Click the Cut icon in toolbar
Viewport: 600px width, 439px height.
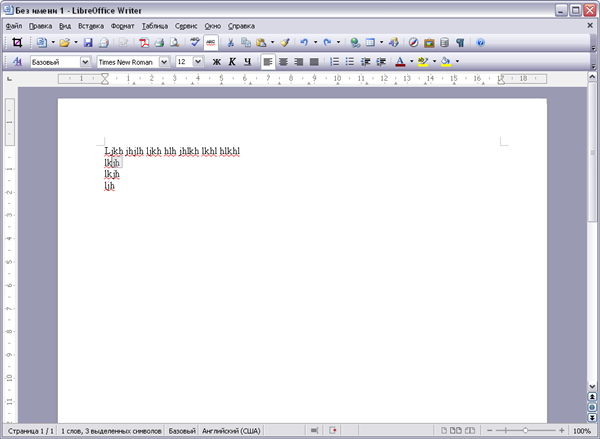click(x=230, y=43)
